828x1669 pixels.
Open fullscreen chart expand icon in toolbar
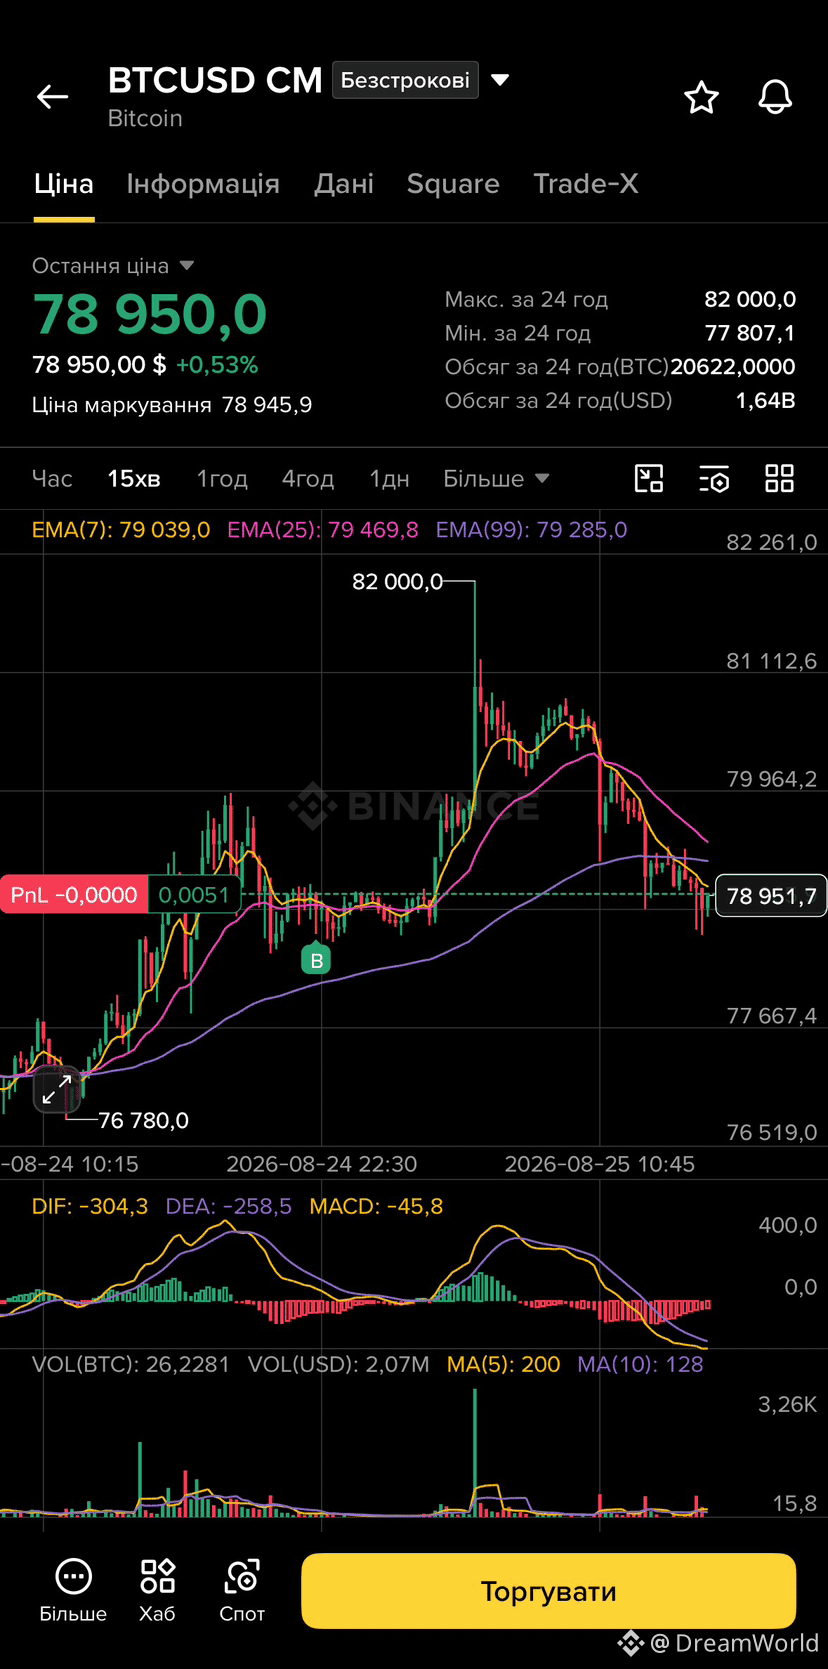coord(649,479)
